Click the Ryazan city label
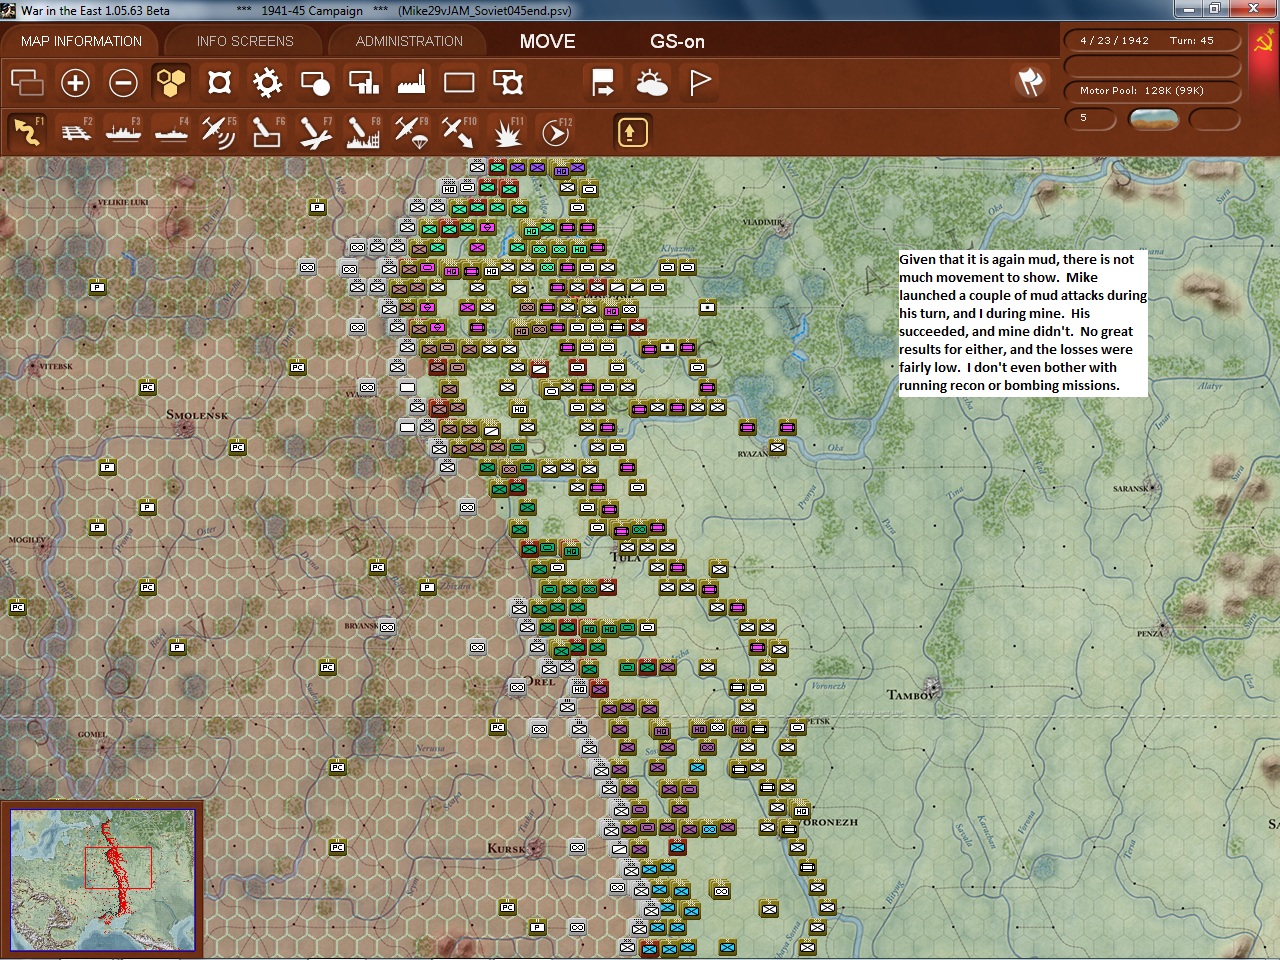The height and width of the screenshot is (960, 1280). [752, 454]
